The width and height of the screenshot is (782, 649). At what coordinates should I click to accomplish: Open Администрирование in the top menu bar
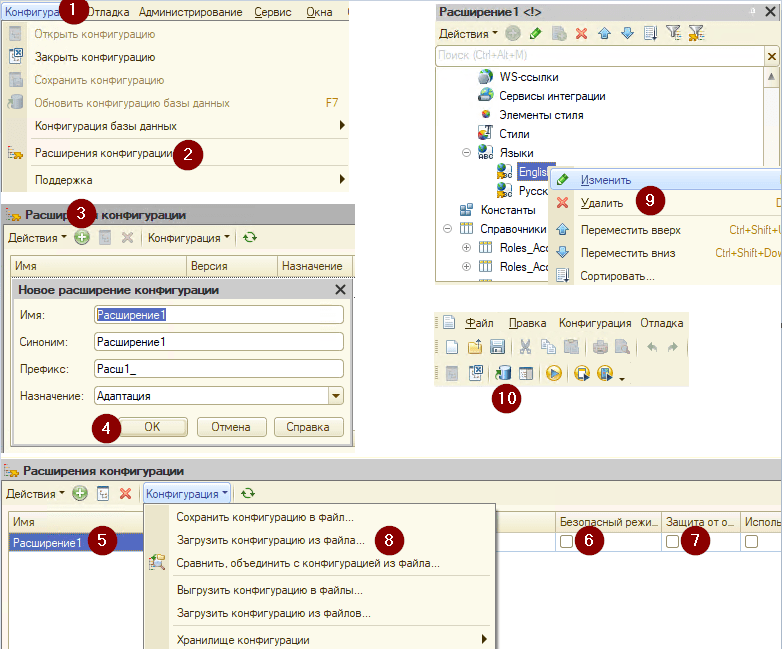pos(191,12)
